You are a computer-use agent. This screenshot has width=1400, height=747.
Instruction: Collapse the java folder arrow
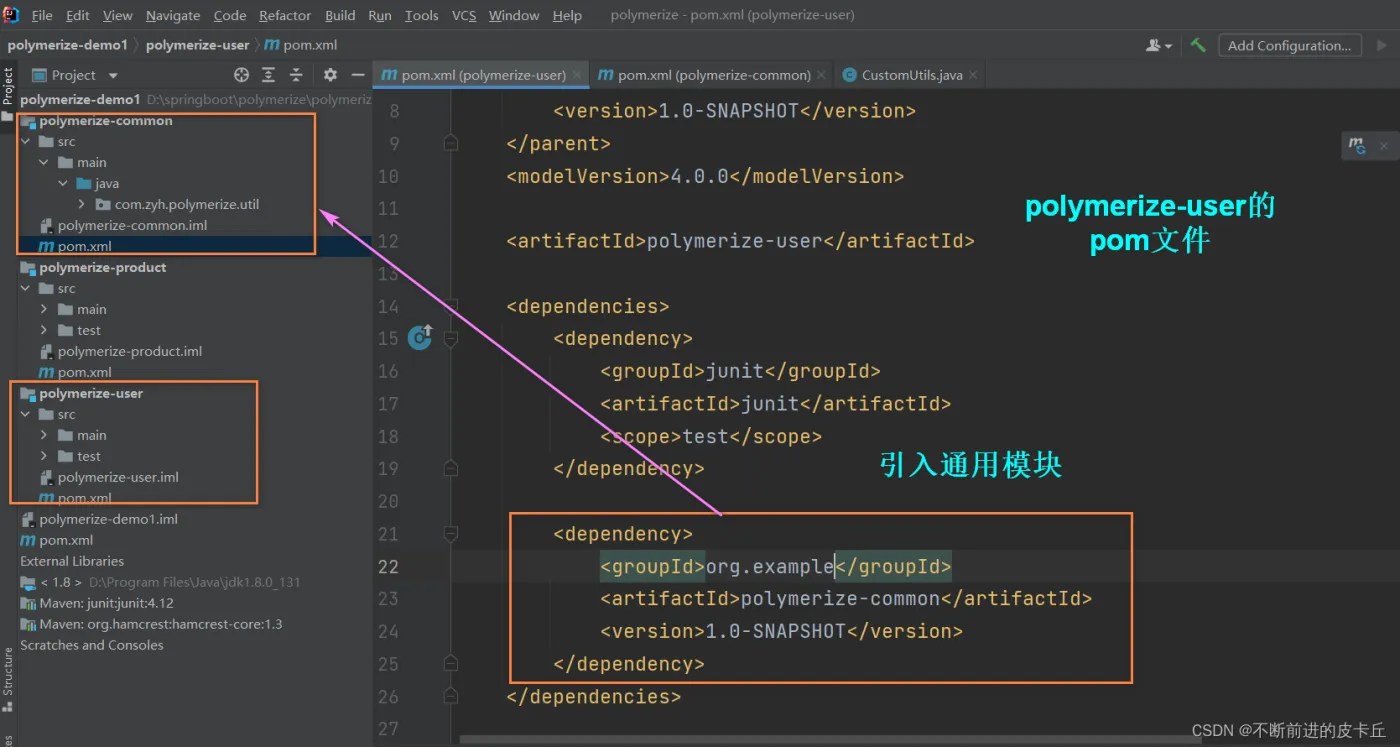tap(63, 184)
